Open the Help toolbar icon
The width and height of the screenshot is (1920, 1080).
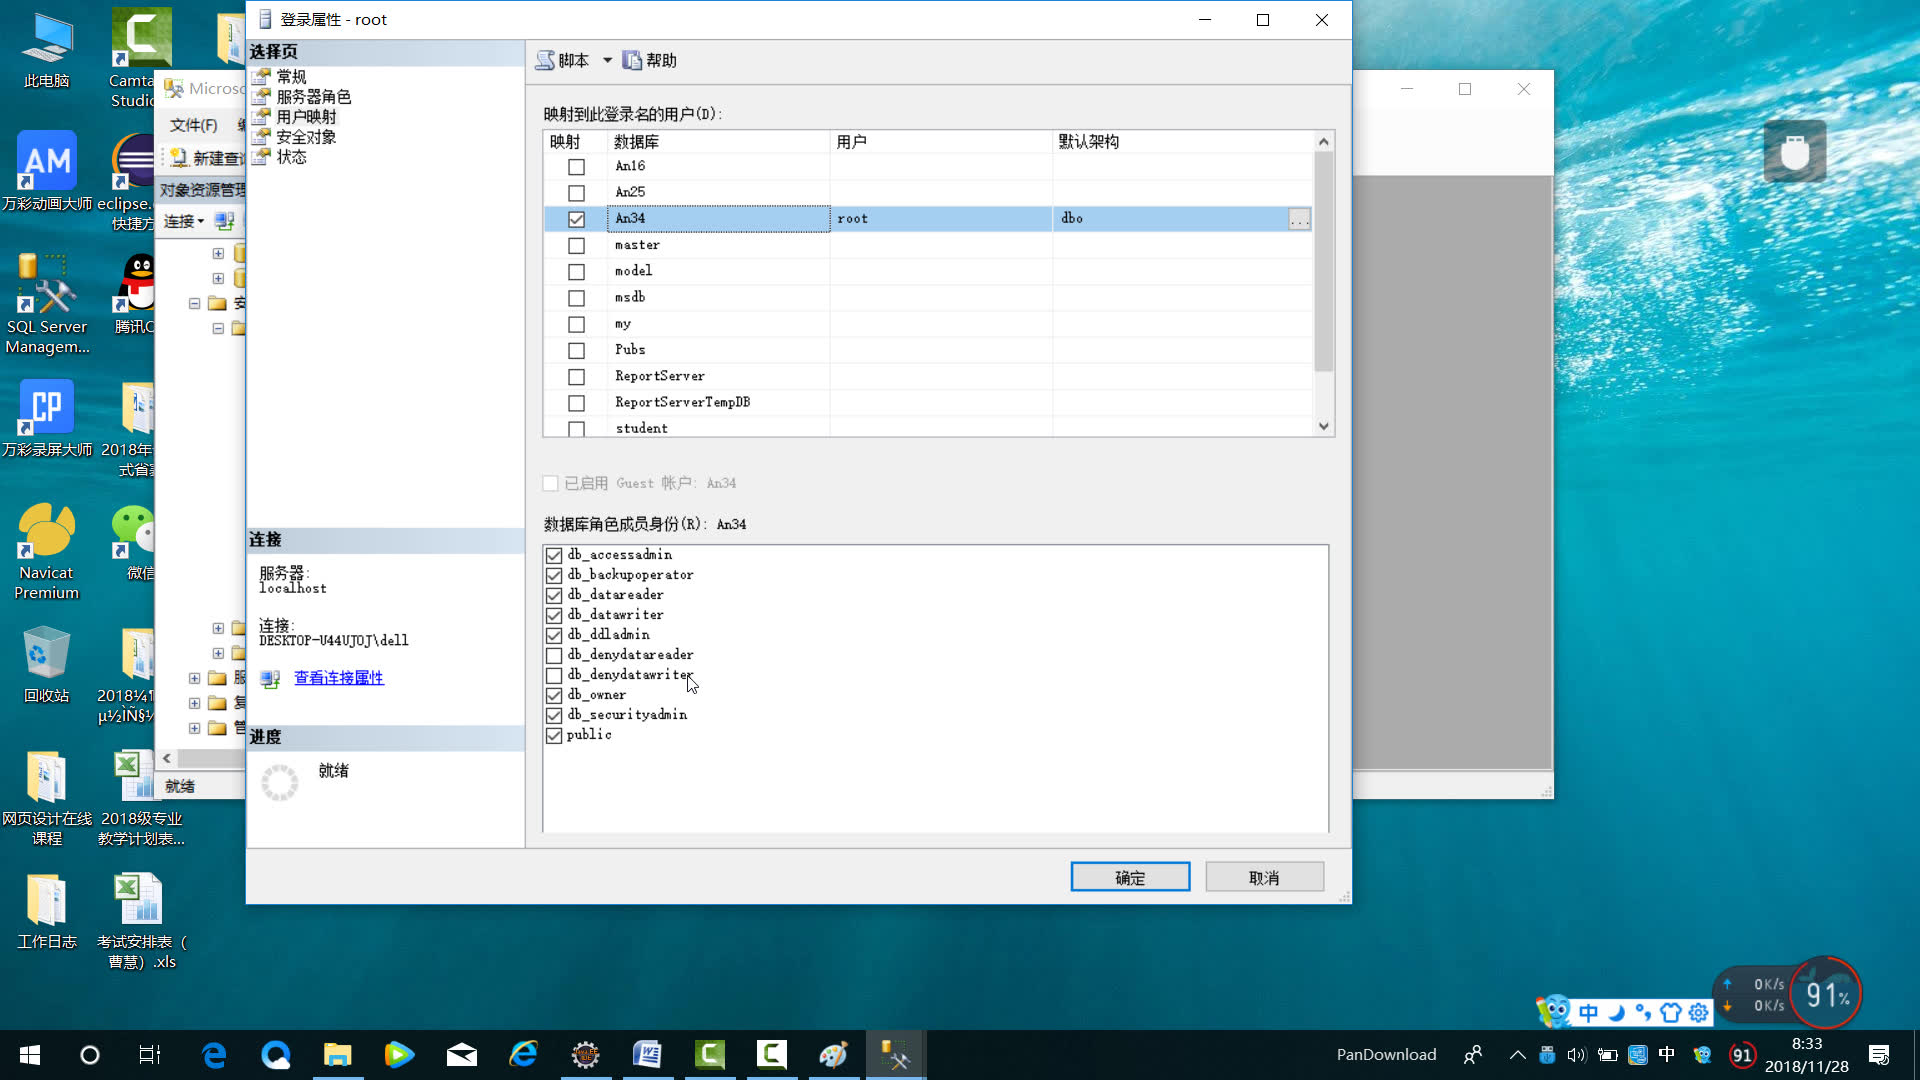pos(632,61)
